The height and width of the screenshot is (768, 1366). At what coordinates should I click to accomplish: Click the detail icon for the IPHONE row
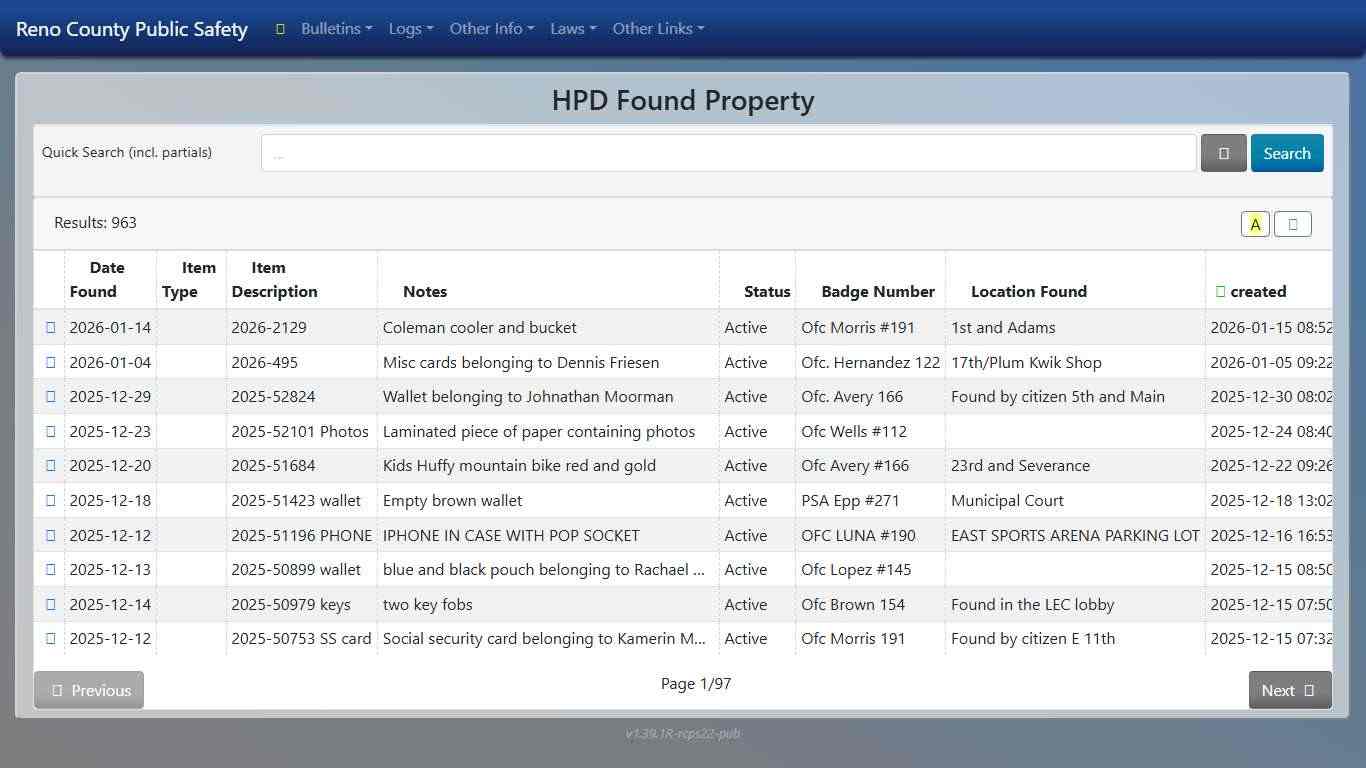point(50,535)
